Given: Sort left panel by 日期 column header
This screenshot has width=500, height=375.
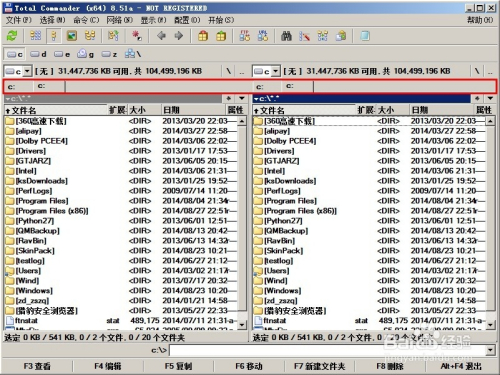Looking at the screenshot, I should [x=193, y=110].
